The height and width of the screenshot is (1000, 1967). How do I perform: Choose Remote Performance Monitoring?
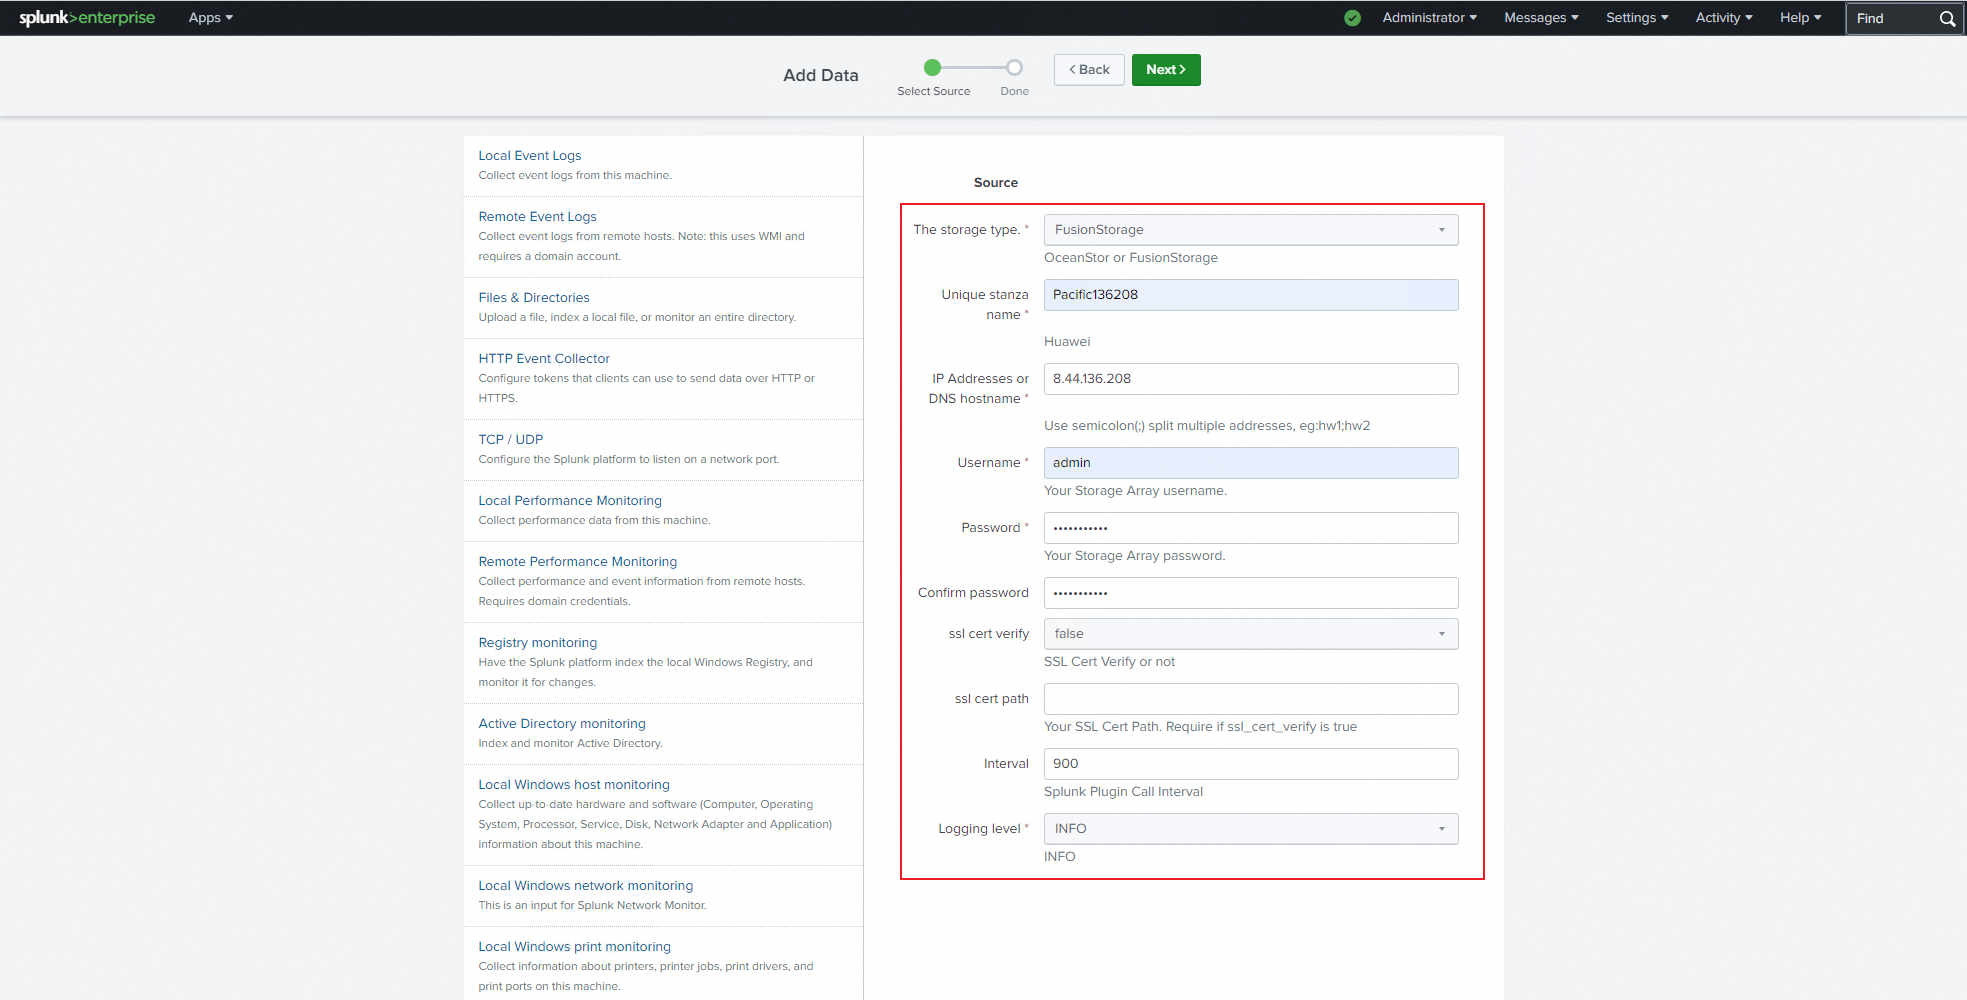pos(577,562)
